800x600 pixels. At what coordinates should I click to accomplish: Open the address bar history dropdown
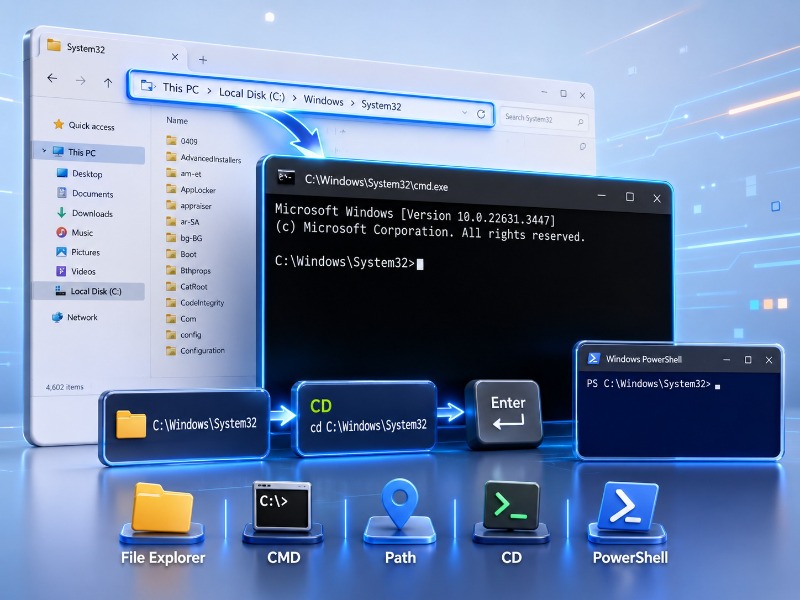(464, 112)
